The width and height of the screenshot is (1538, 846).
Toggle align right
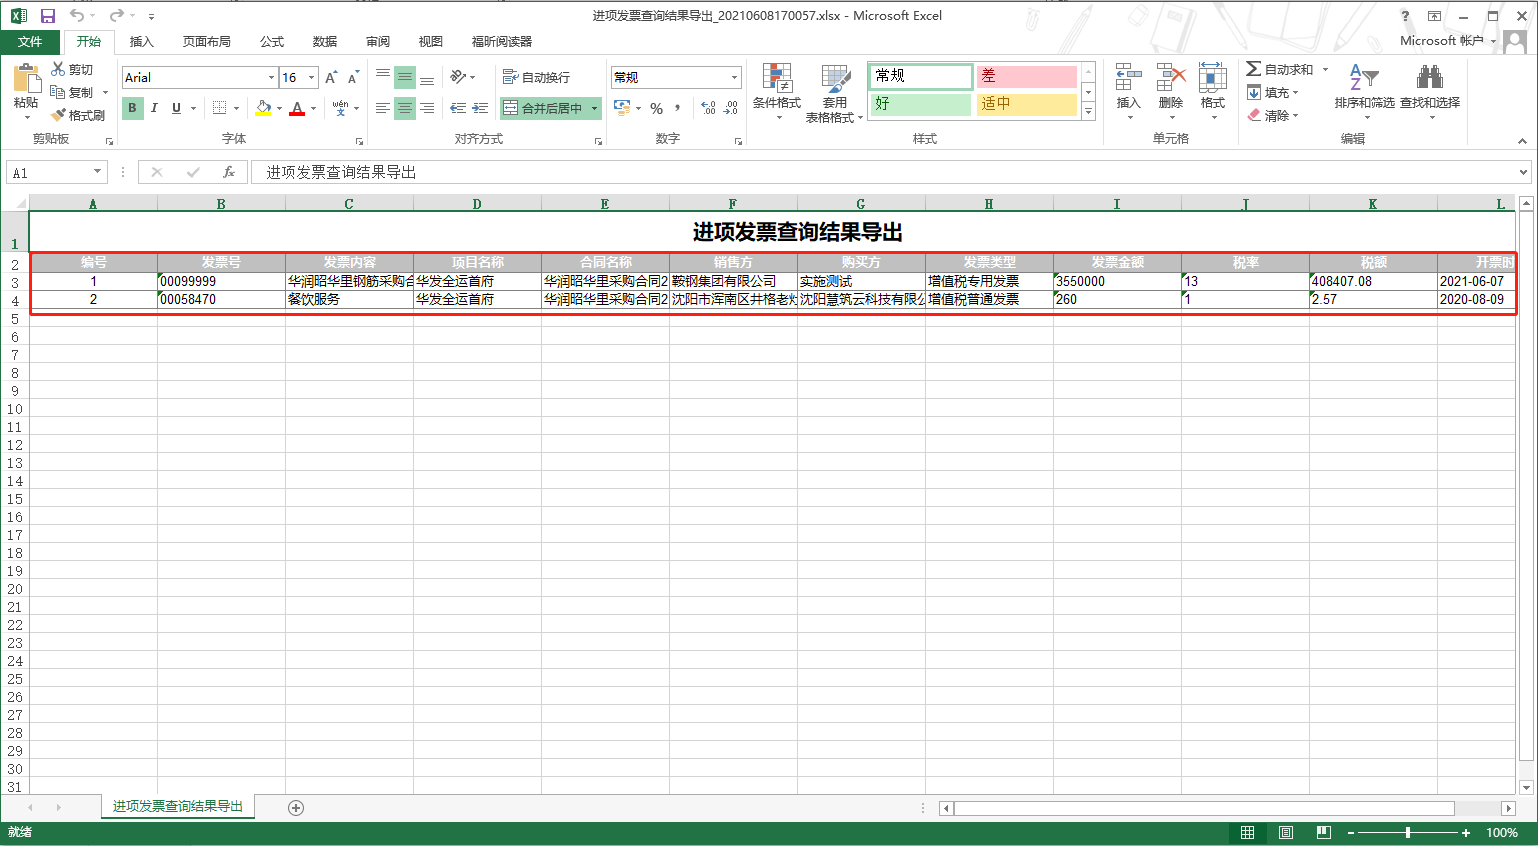coord(427,108)
